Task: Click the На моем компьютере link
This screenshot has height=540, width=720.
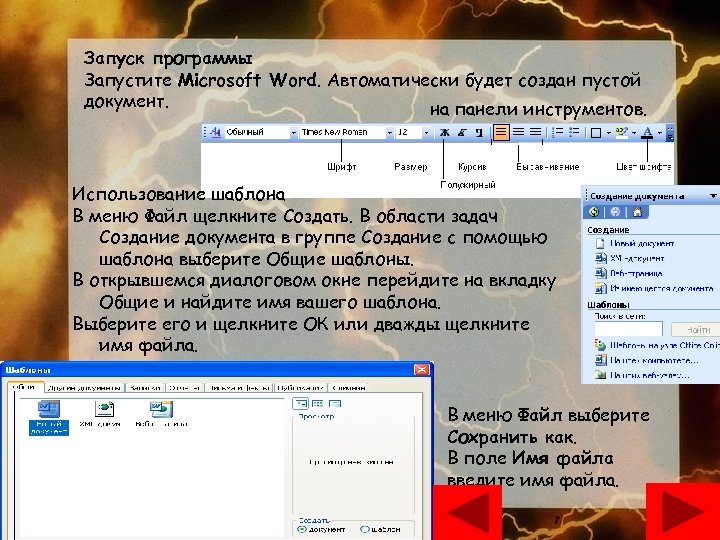Action: point(654,360)
